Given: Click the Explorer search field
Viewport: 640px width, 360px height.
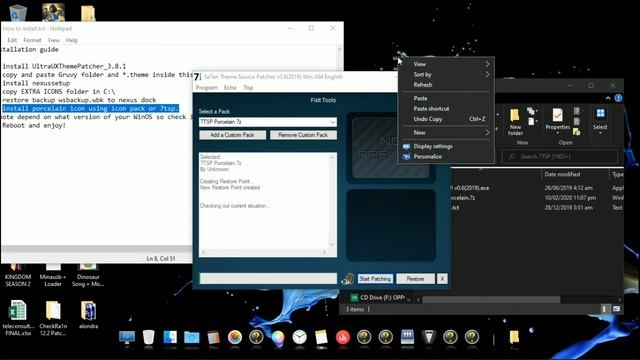Looking at the screenshot, I should pos(560,156).
